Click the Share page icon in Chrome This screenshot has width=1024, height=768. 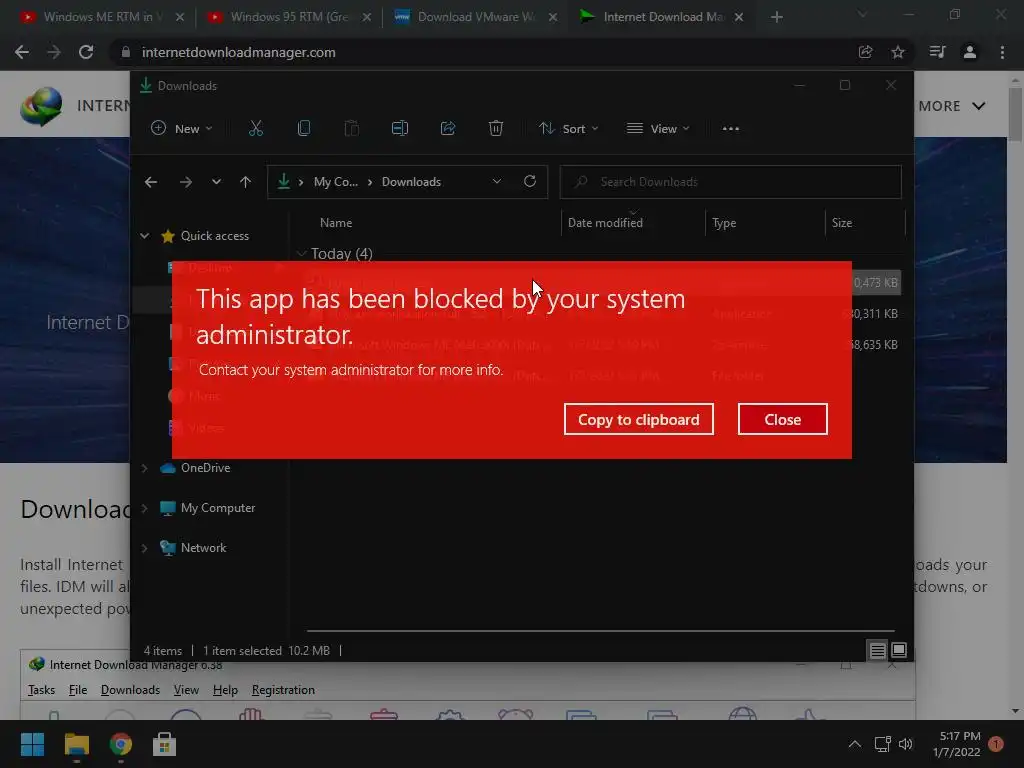pyautogui.click(x=865, y=52)
